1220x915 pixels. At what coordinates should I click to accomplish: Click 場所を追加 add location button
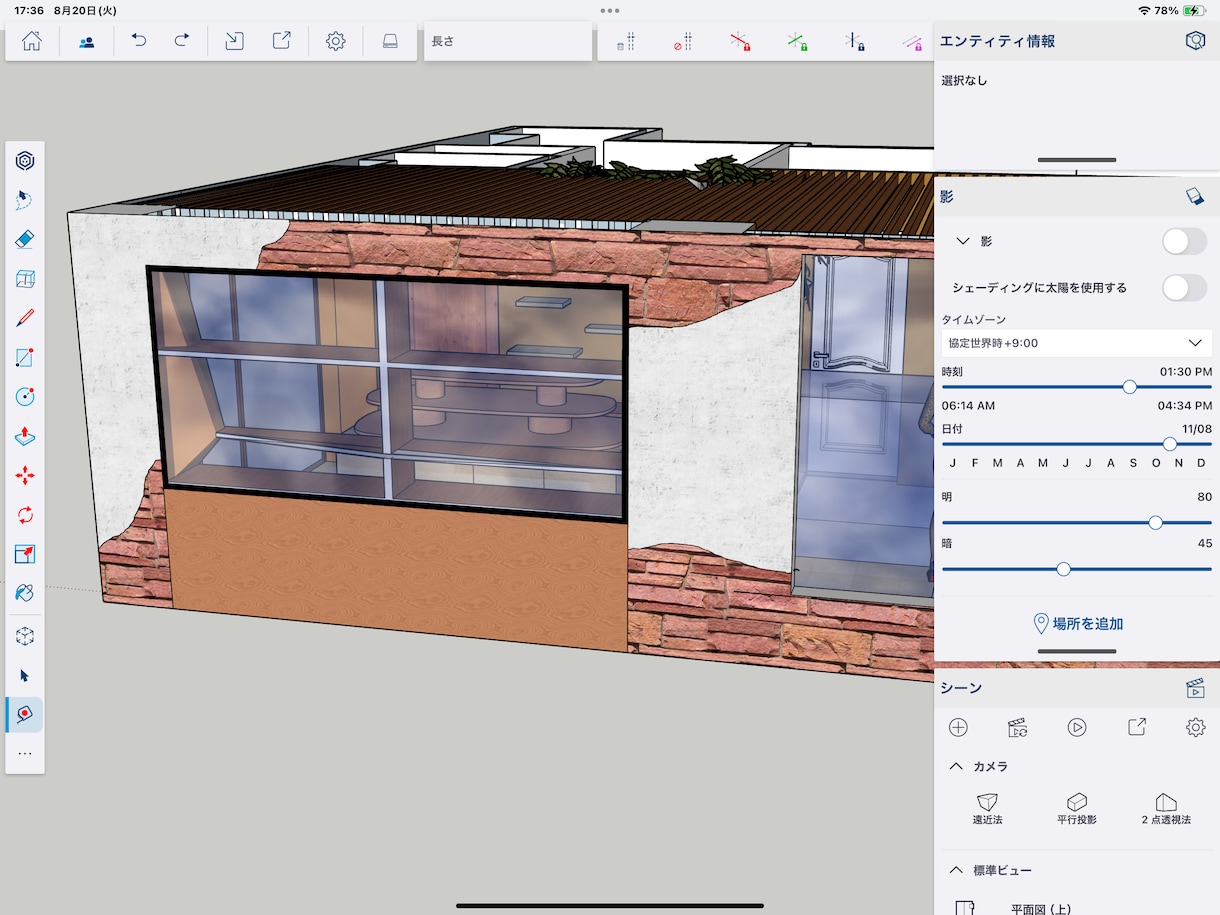tap(1077, 624)
